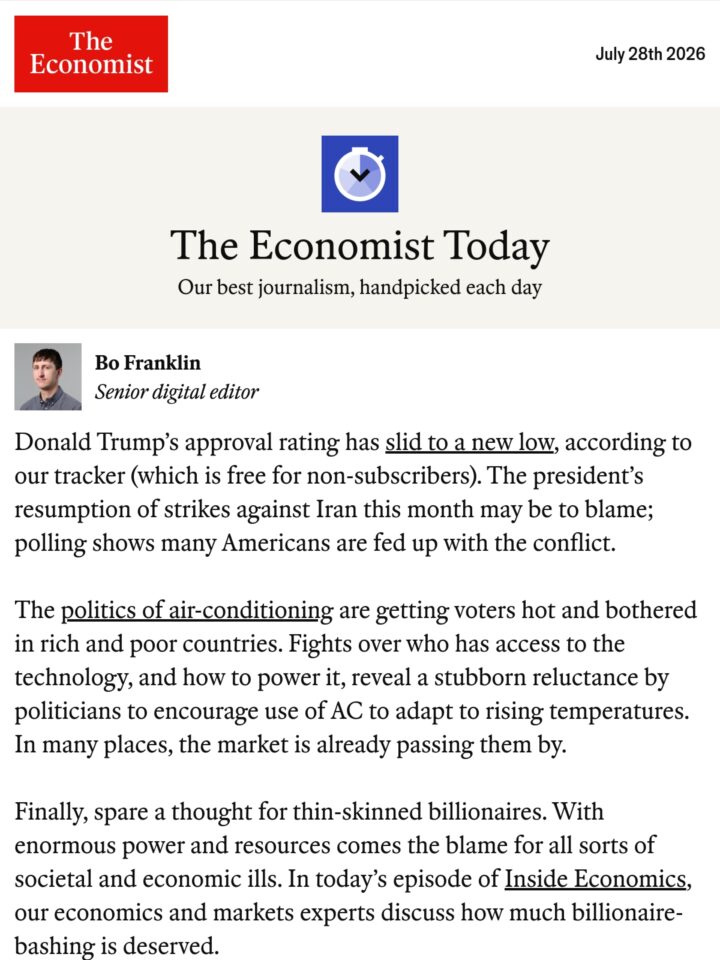Screen dimensions: 720x960
Task: Click the 'Senior digital editor' title text
Action: (177, 392)
